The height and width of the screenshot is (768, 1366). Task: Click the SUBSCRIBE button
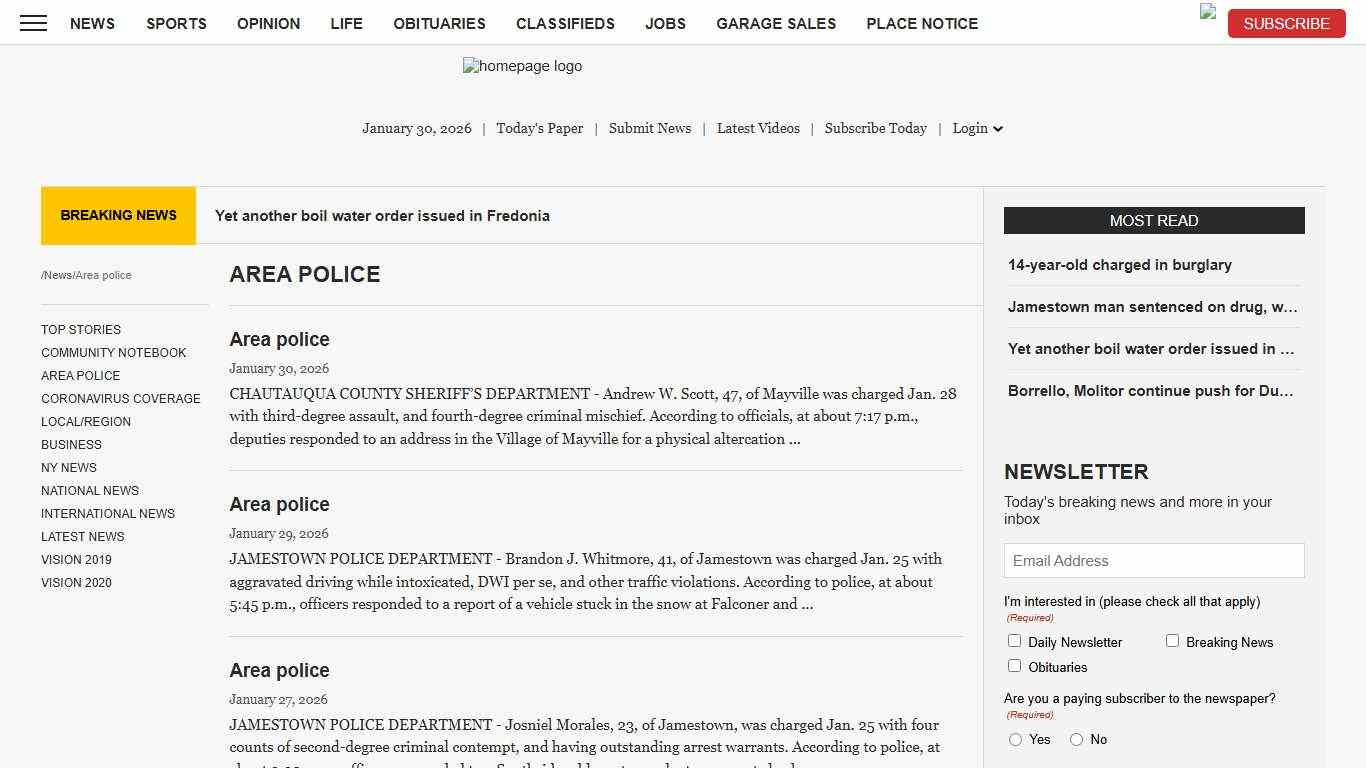1286,23
